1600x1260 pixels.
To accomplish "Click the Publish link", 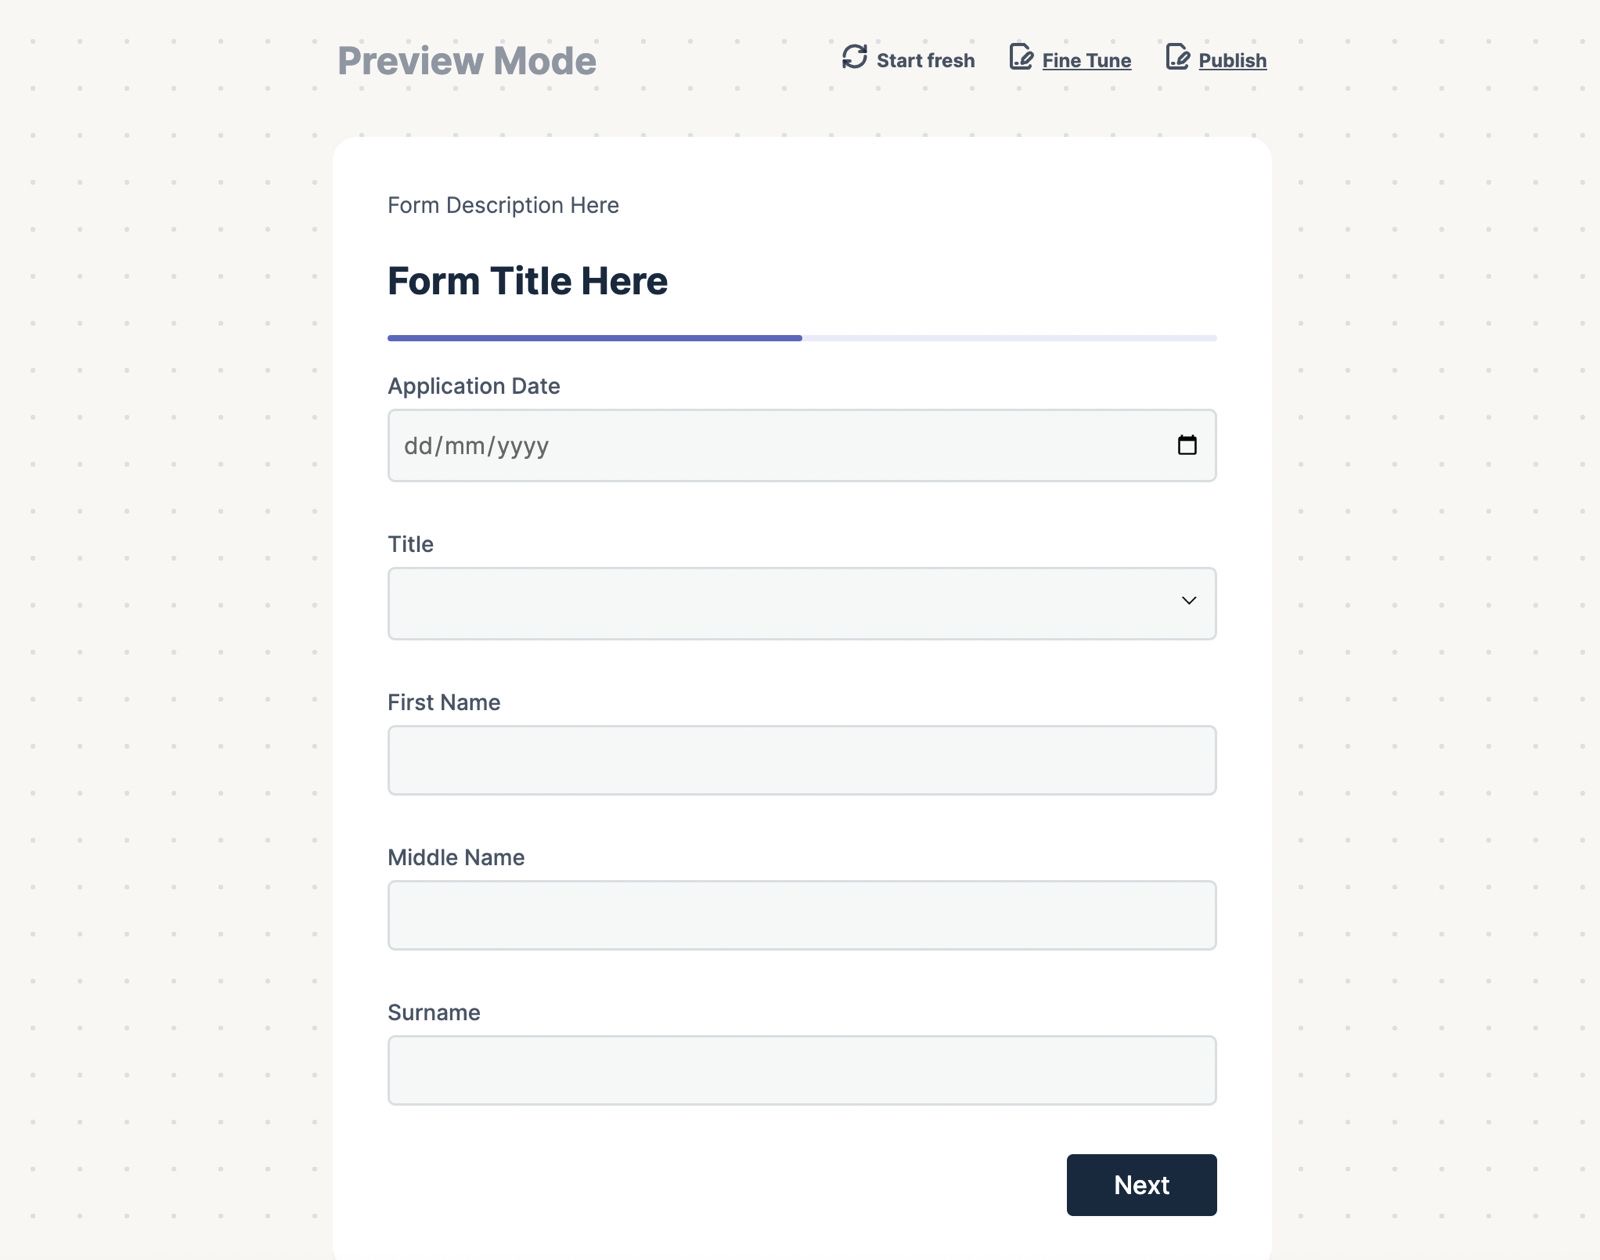I will (x=1233, y=60).
